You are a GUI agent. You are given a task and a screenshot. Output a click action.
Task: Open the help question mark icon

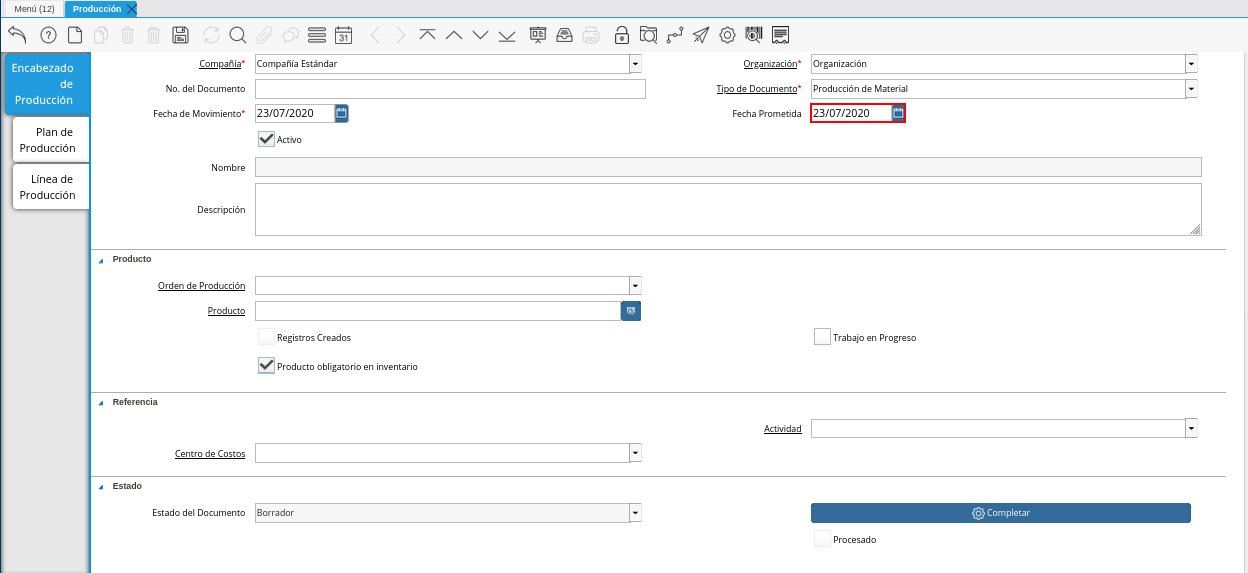[x=48, y=35]
